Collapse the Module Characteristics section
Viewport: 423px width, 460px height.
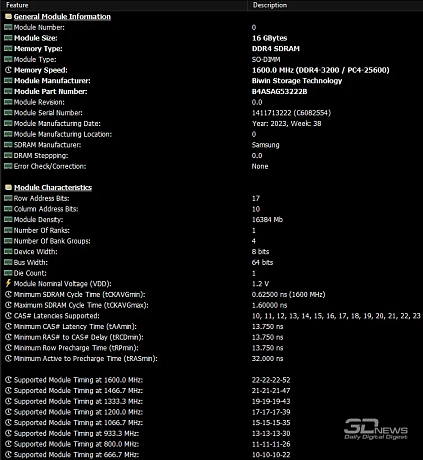coord(53,187)
